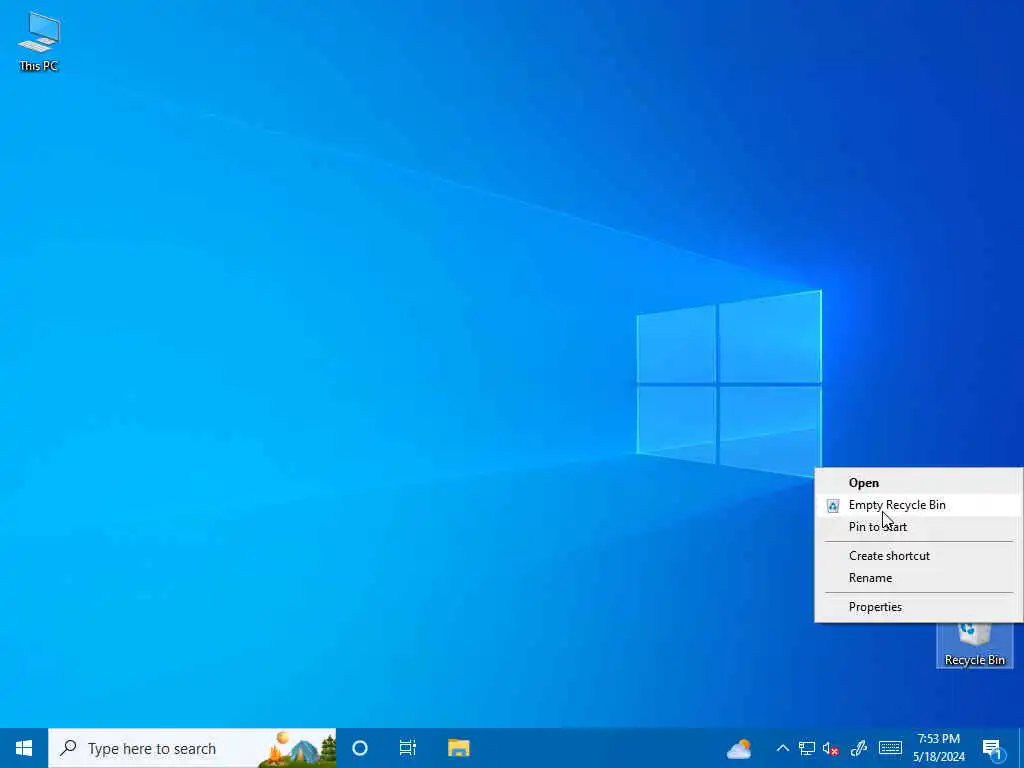This screenshot has height=768, width=1024.
Task: Open Task View on the taskbar
Action: coord(408,748)
